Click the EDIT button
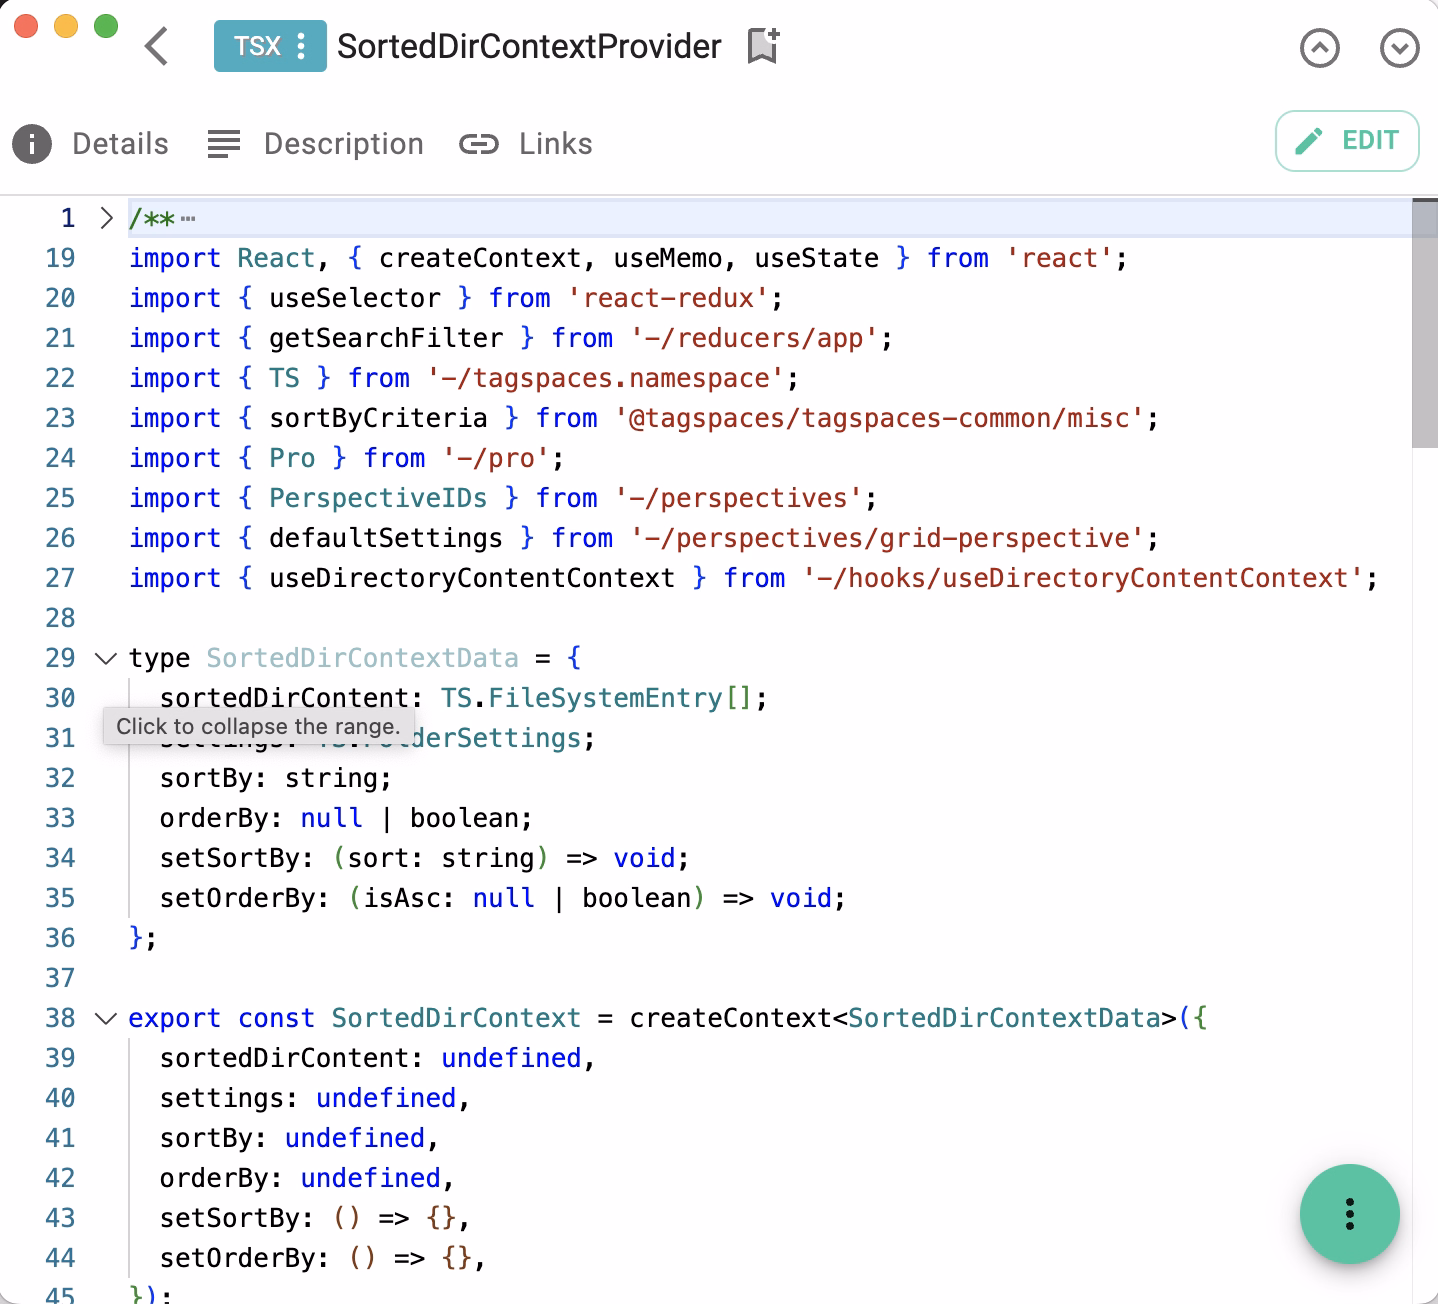The width and height of the screenshot is (1438, 1304). (1346, 140)
